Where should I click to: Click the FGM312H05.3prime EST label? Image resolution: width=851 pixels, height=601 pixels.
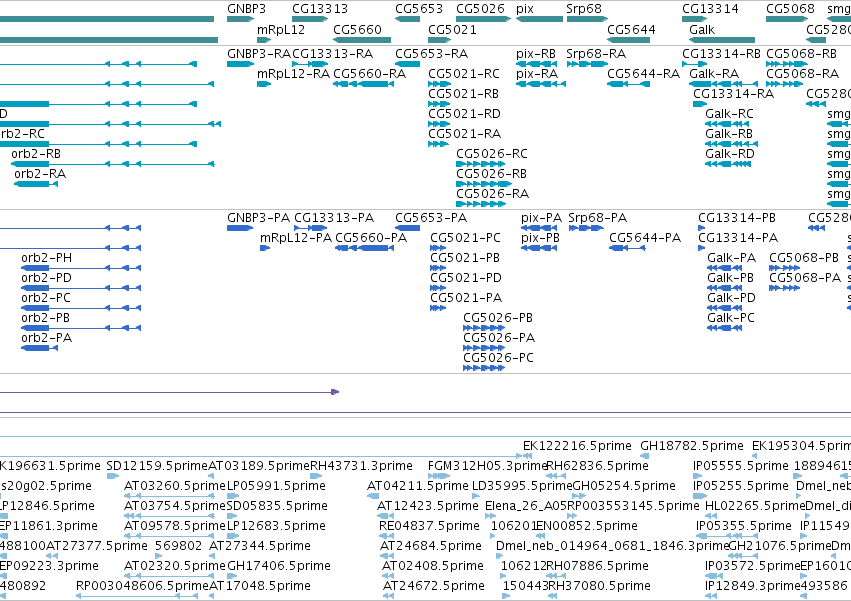(487, 466)
